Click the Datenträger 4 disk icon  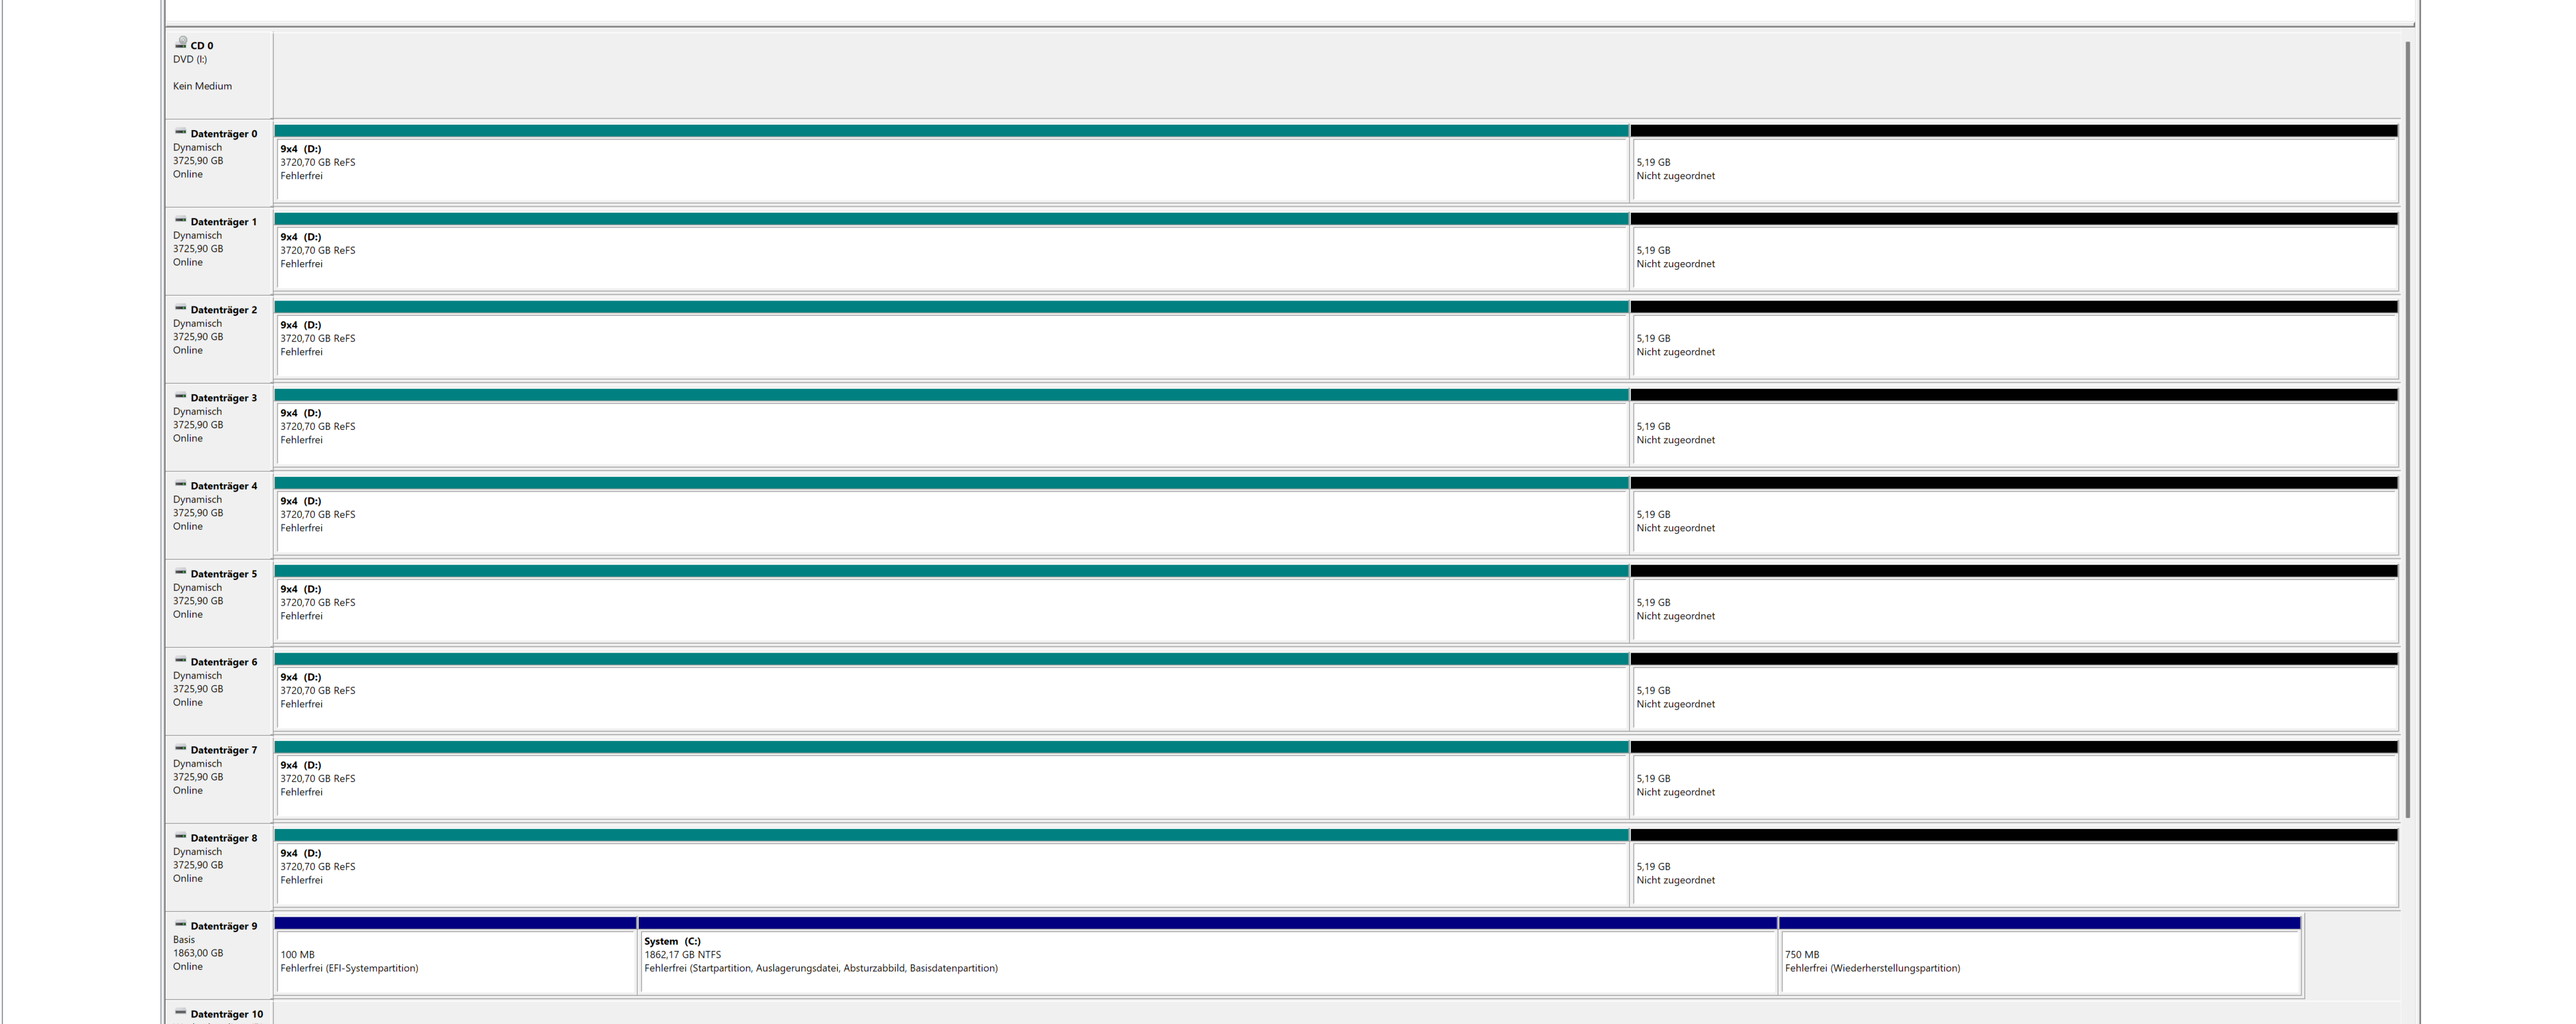tap(181, 484)
